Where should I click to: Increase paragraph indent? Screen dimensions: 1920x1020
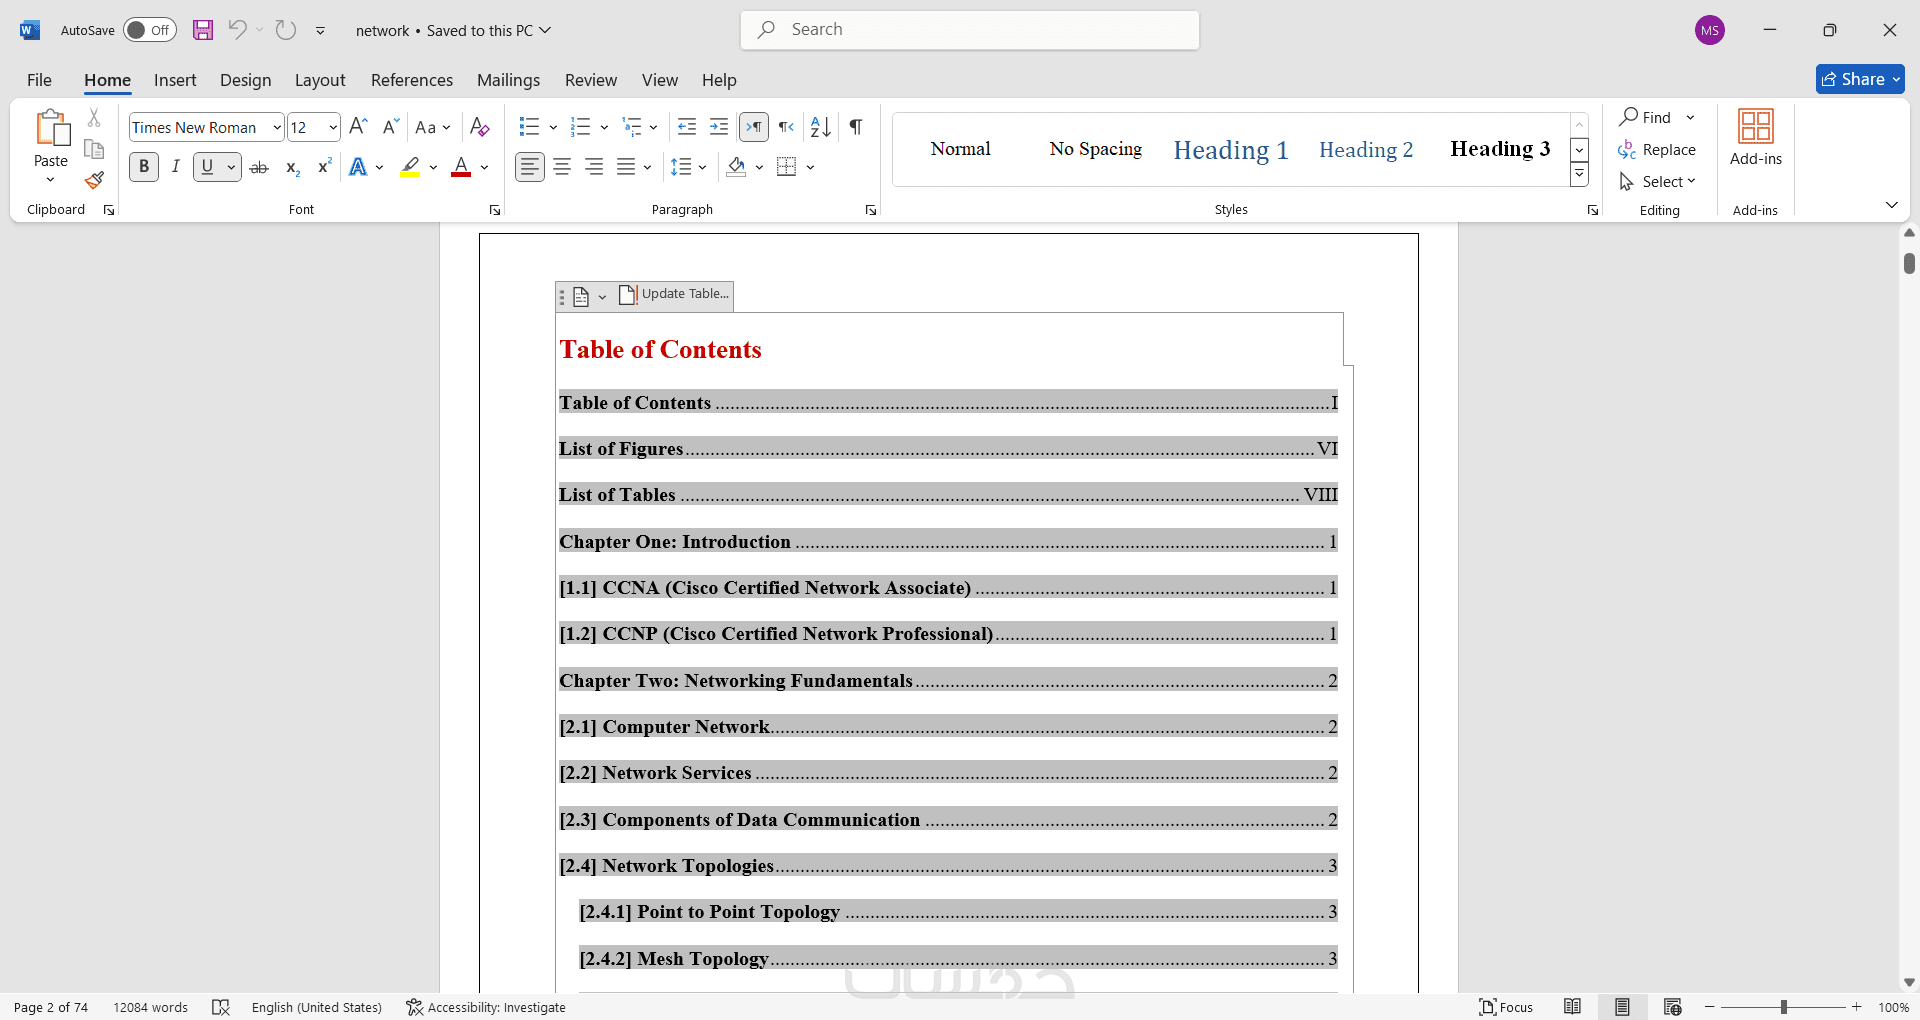click(719, 127)
